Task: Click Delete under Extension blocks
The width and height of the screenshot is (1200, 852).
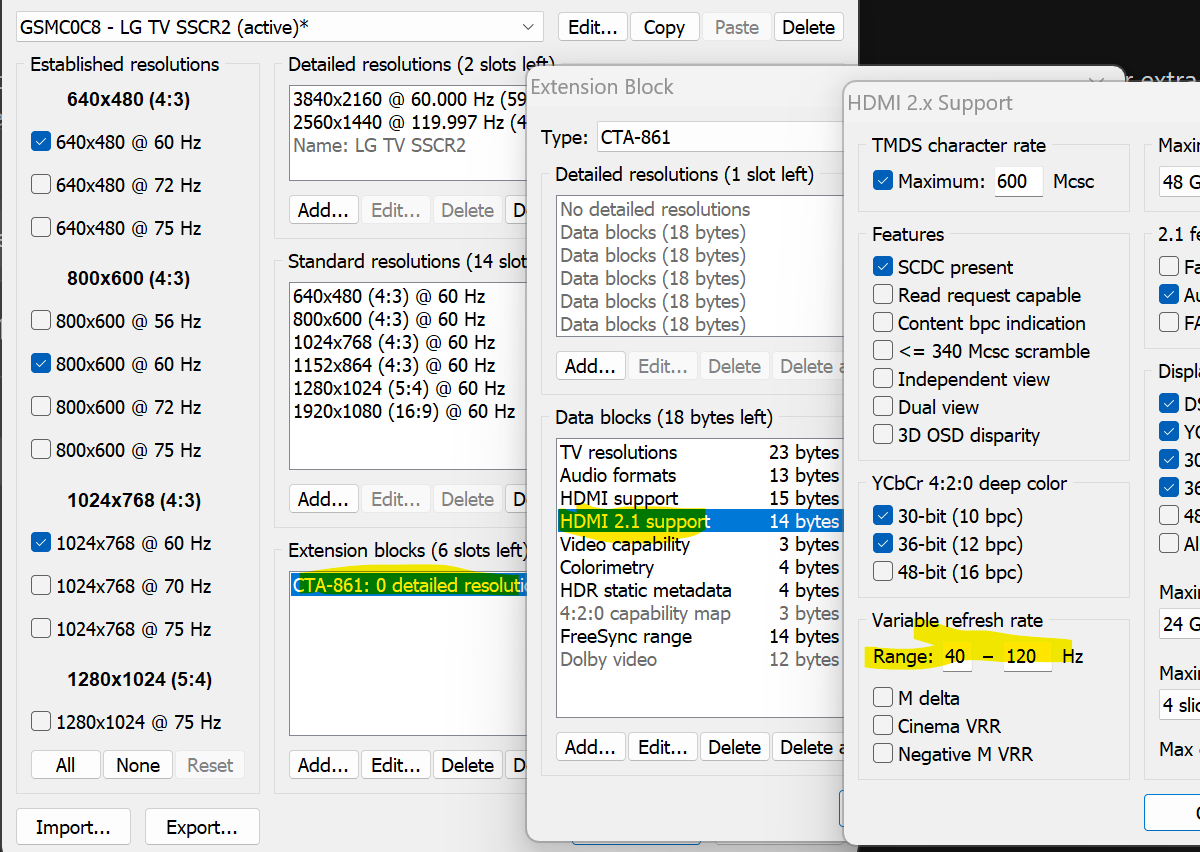Action: 468,765
